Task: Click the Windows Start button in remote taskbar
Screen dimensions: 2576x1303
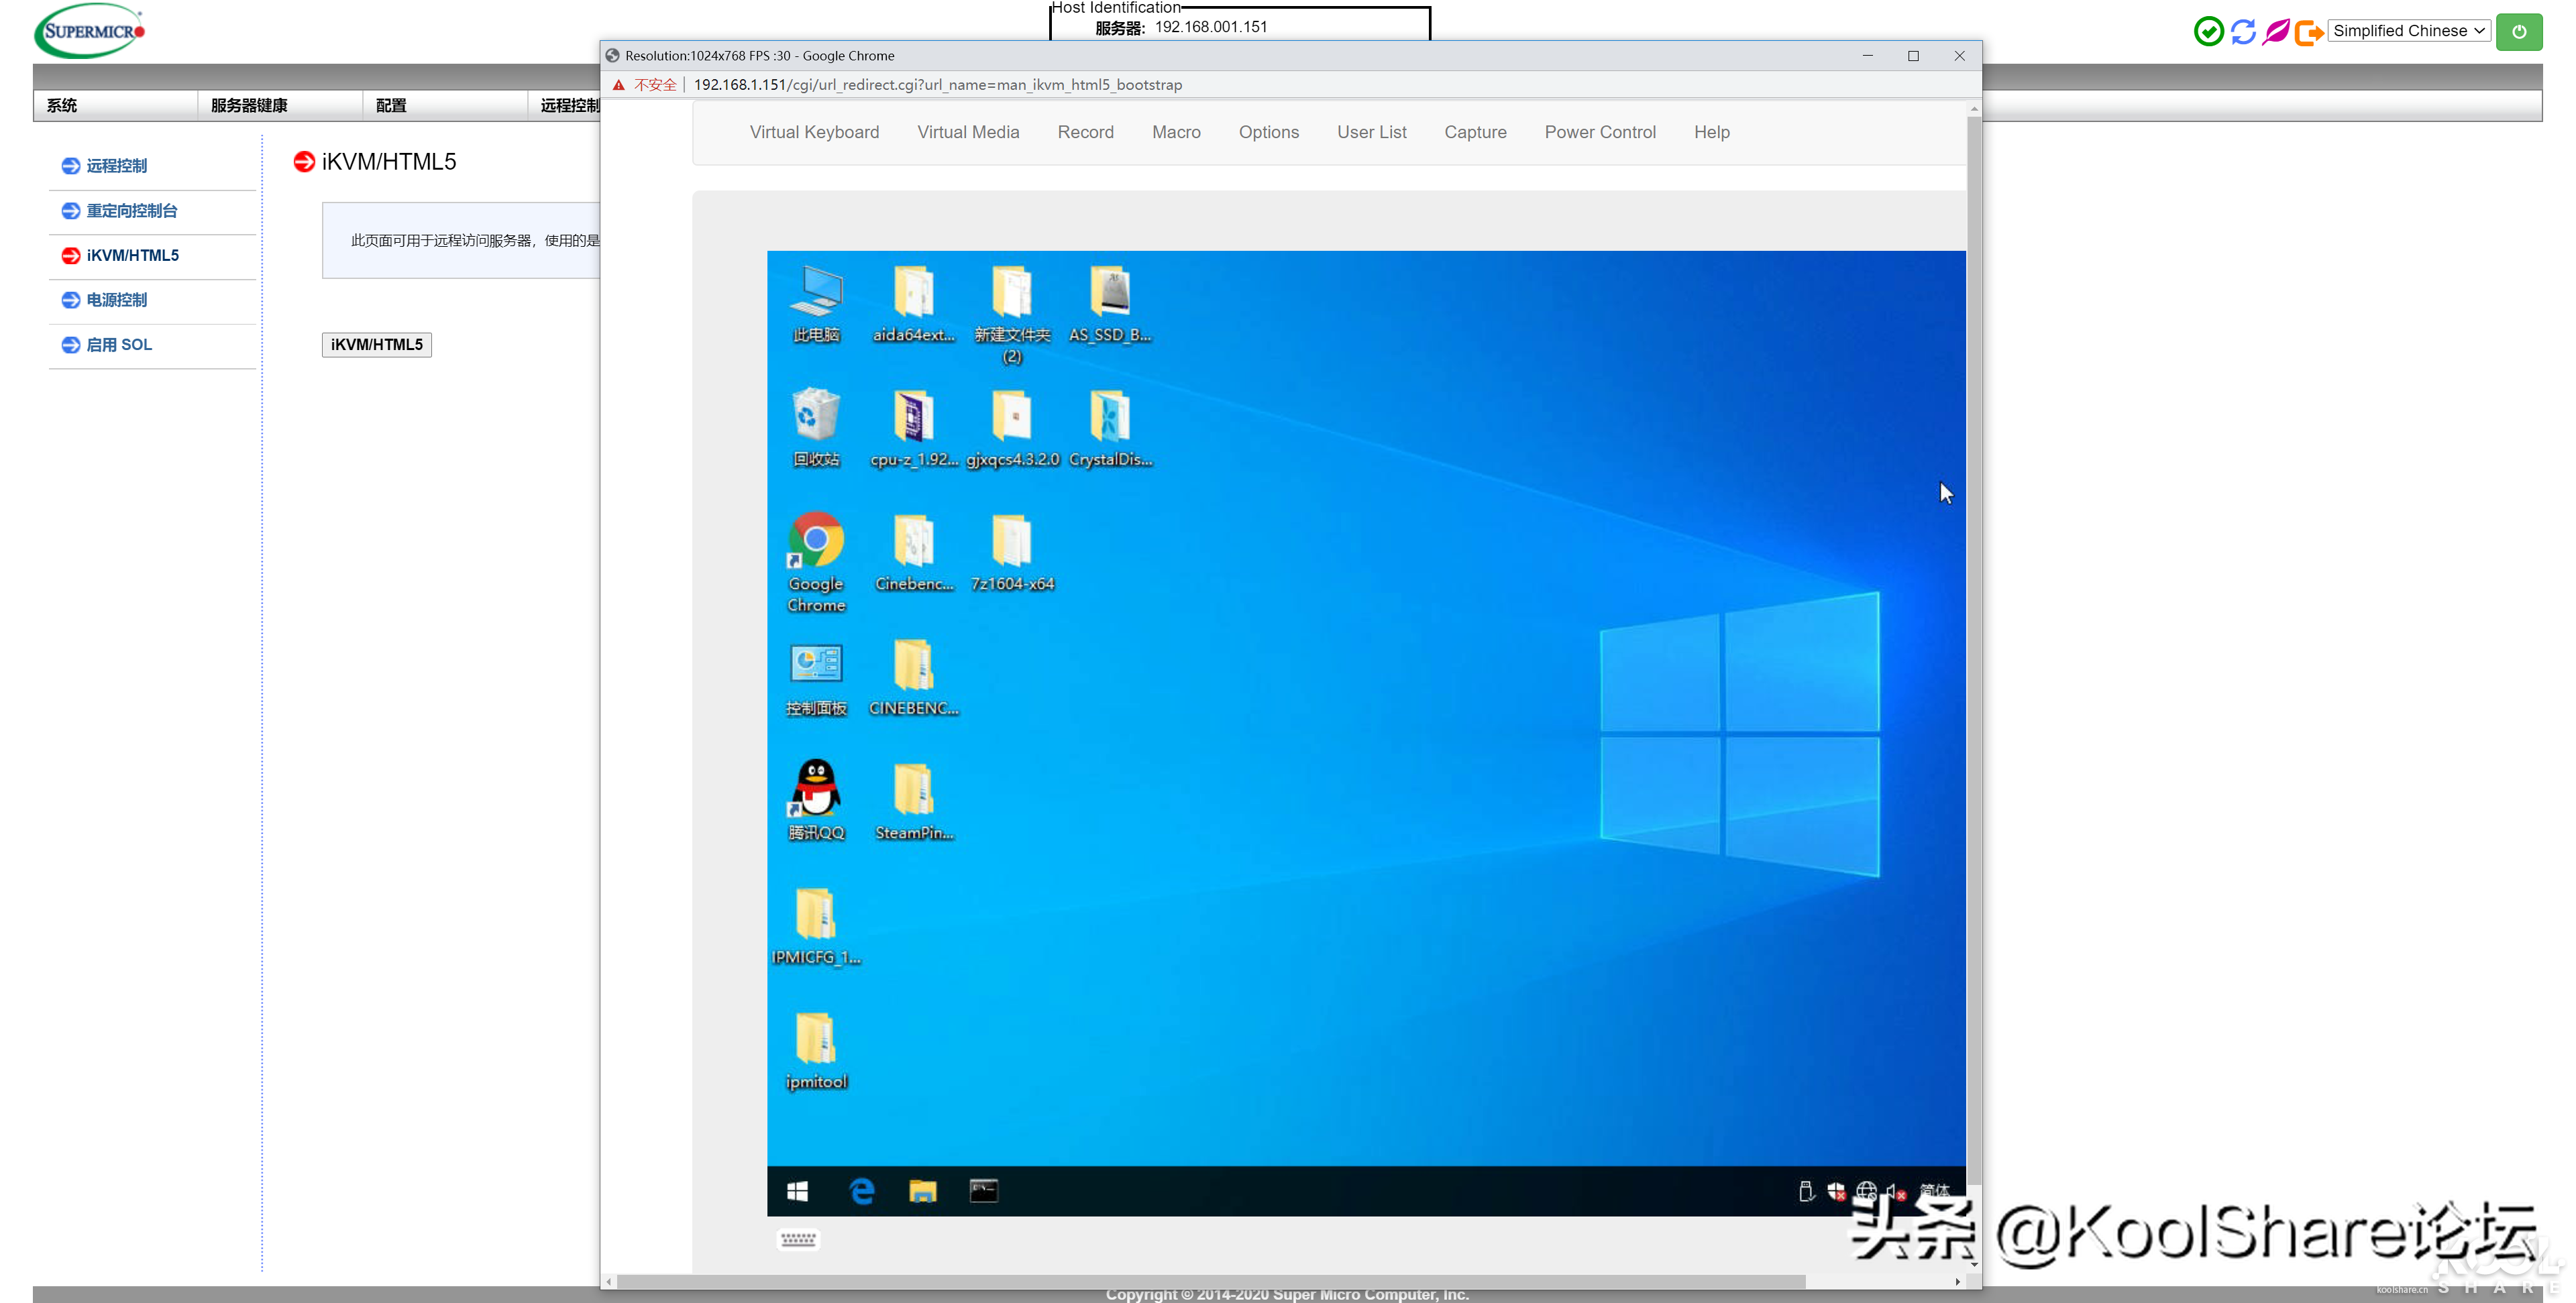Action: click(x=797, y=1191)
